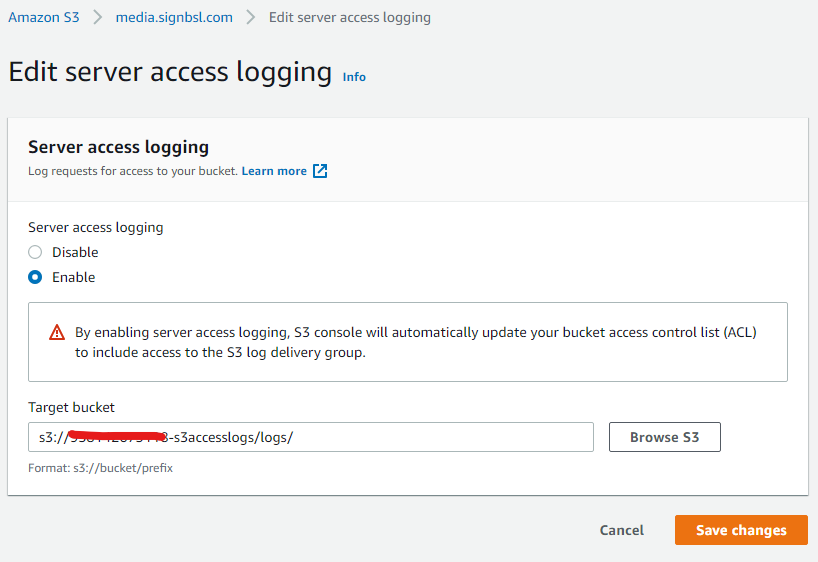This screenshot has height=562, width=818.
Task: Click the Edit server access logging page title
Action: point(170,72)
